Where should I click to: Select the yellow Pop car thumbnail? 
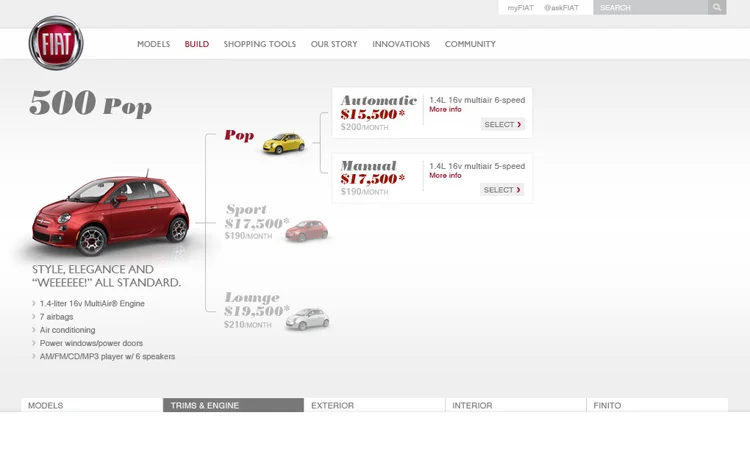click(x=284, y=143)
